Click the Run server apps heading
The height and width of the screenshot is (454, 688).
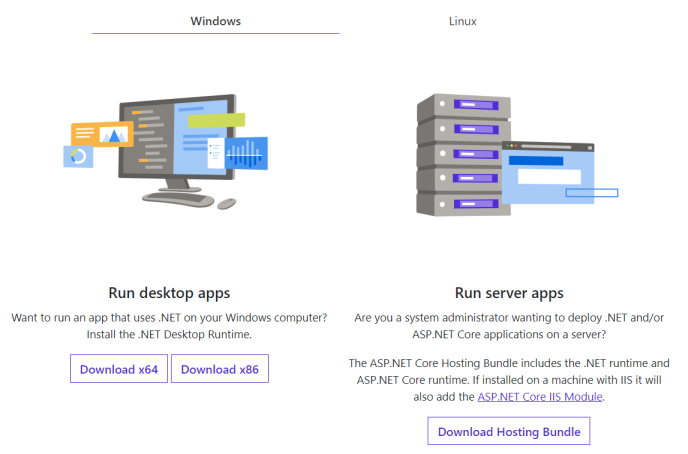click(509, 293)
